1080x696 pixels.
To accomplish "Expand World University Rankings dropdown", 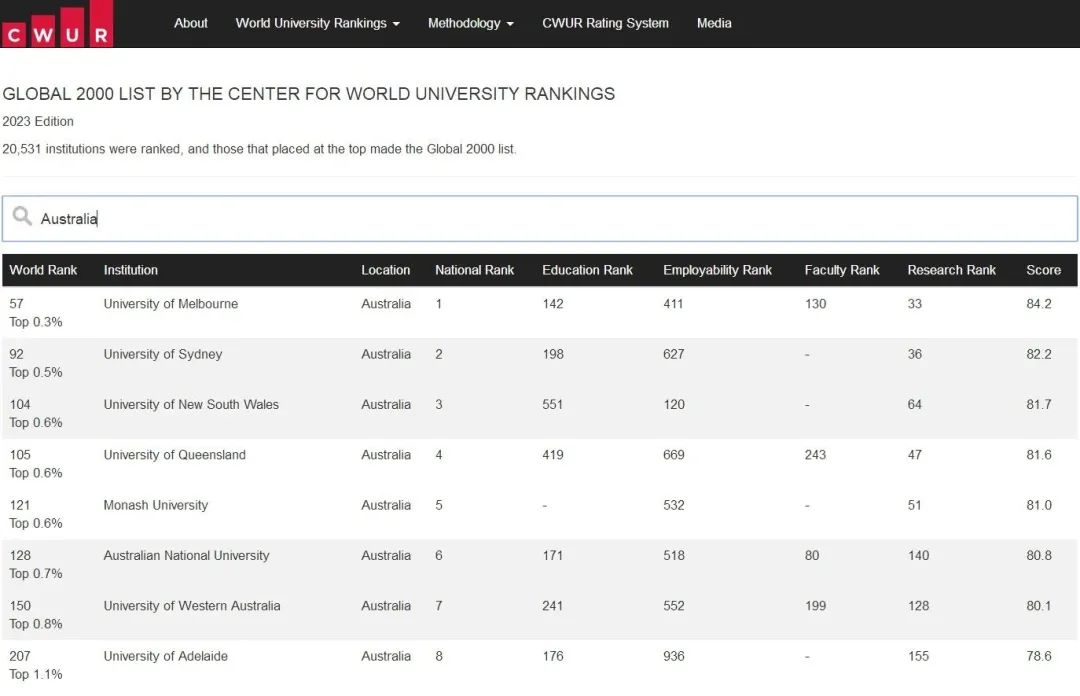I will pyautogui.click(x=317, y=23).
